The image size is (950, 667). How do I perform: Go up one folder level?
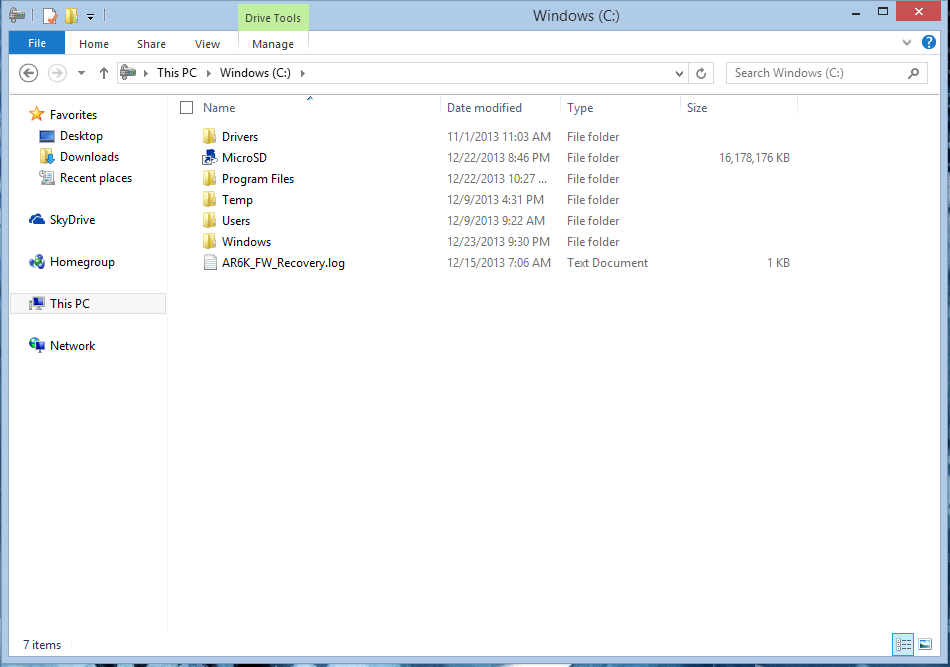click(x=104, y=73)
